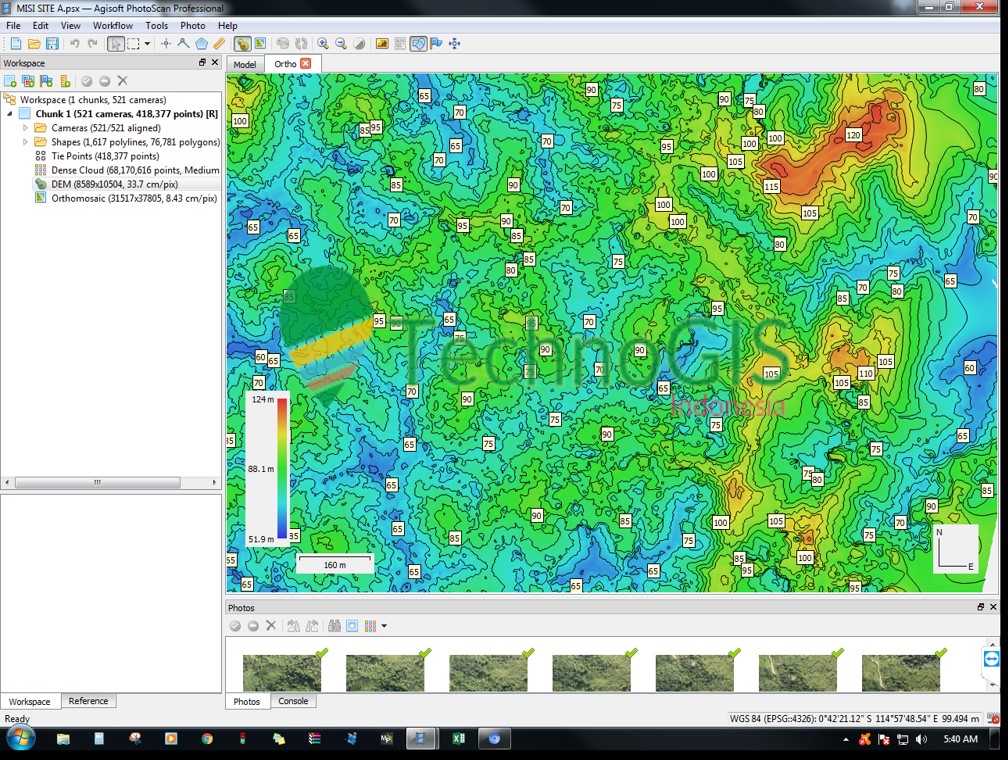
Task: Click the Draw Polyline tool
Action: pyautogui.click(x=183, y=44)
